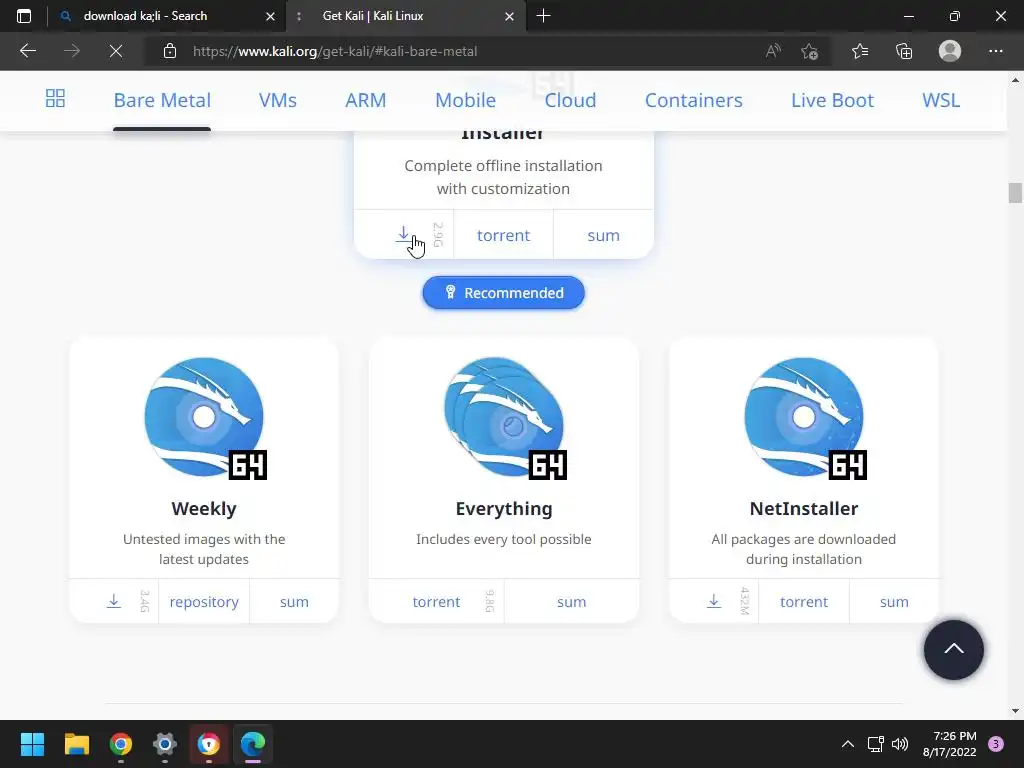1024x768 pixels.
Task: Open the clock and date panel
Action: (x=949, y=744)
